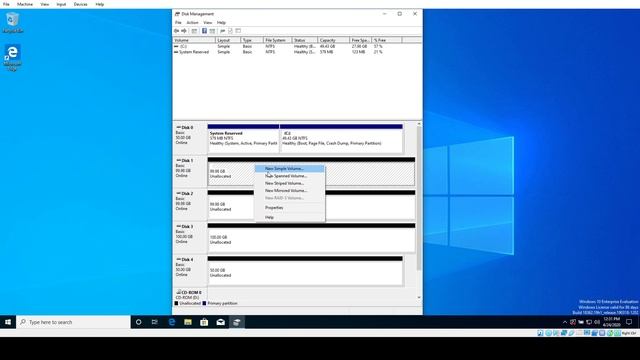Viewport: 640px width, 360px height.
Task: Open the Disk Management View menu
Action: tap(208, 22)
